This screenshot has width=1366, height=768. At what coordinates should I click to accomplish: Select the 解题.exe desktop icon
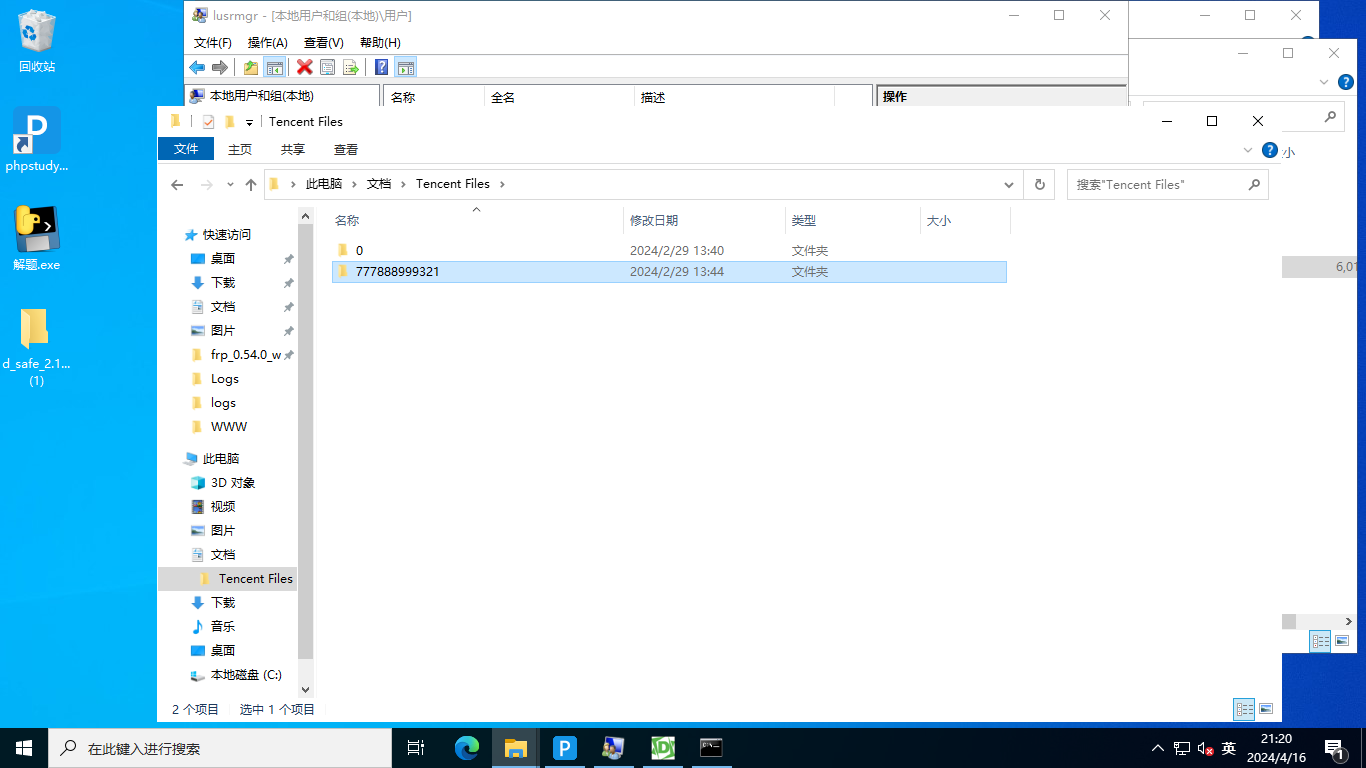point(36,239)
